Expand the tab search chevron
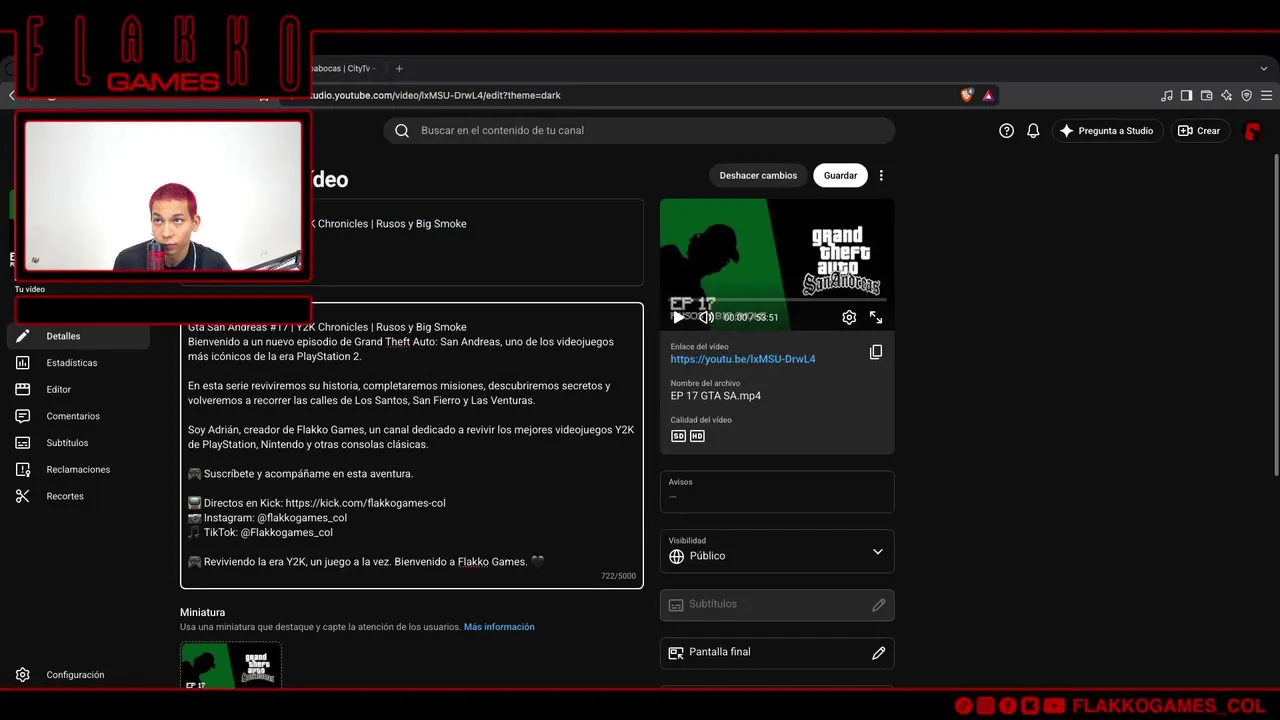 tap(1264, 68)
